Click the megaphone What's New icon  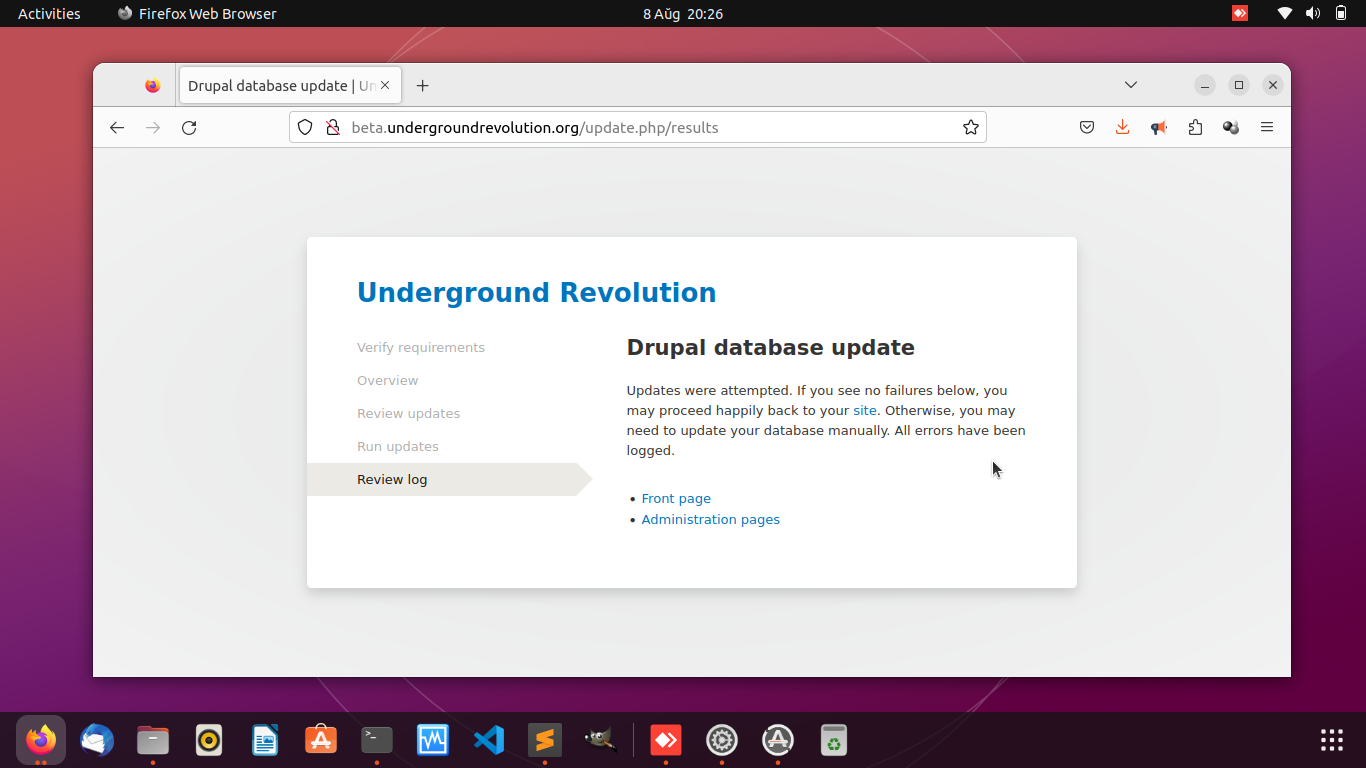point(1159,128)
